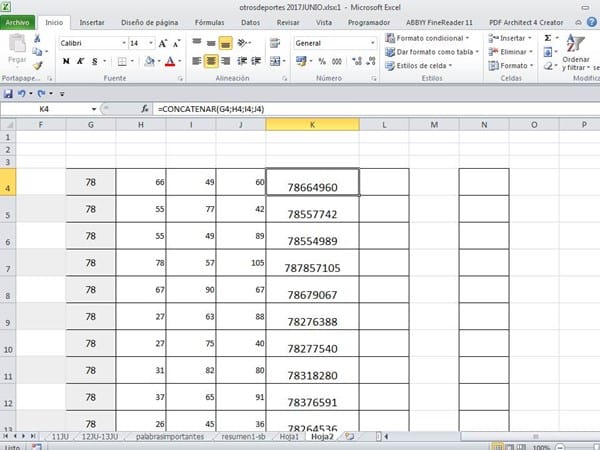Apply percent style format
Screen dimensions: 600x450
coord(322,61)
